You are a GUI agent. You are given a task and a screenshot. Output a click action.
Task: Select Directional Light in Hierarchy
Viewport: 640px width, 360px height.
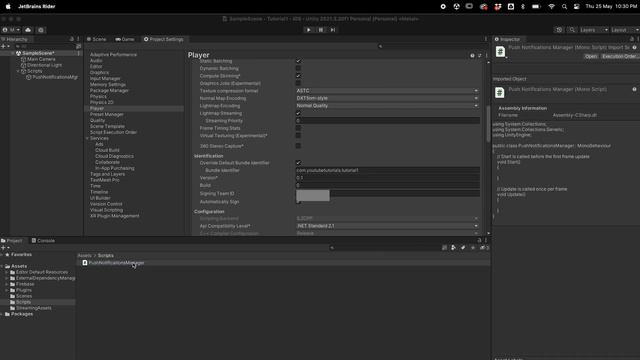pyautogui.click(x=41, y=65)
